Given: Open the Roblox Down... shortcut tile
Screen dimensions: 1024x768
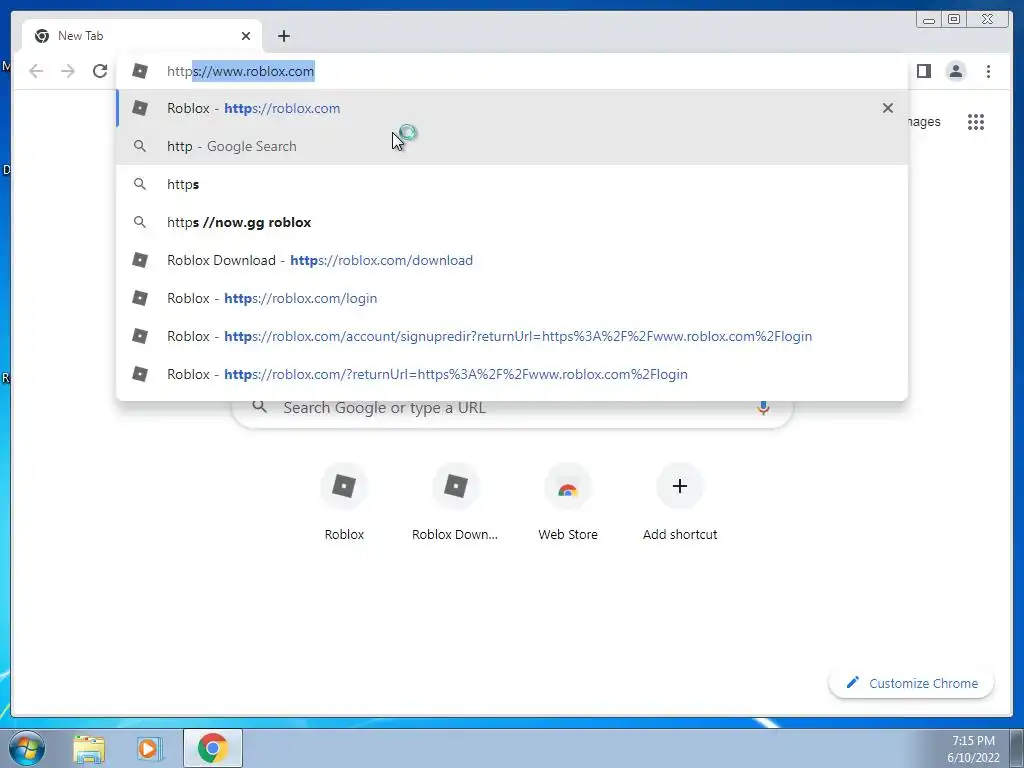Looking at the screenshot, I should coord(455,502).
